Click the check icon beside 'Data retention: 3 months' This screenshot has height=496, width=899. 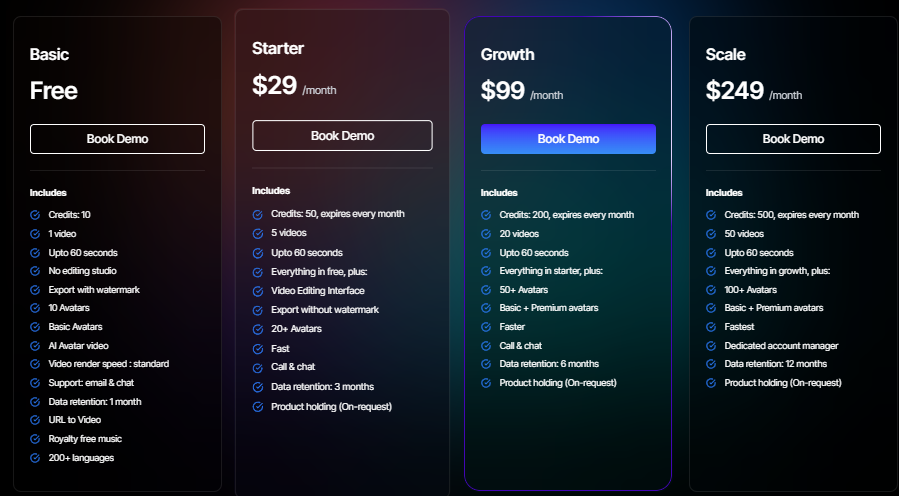(257, 387)
